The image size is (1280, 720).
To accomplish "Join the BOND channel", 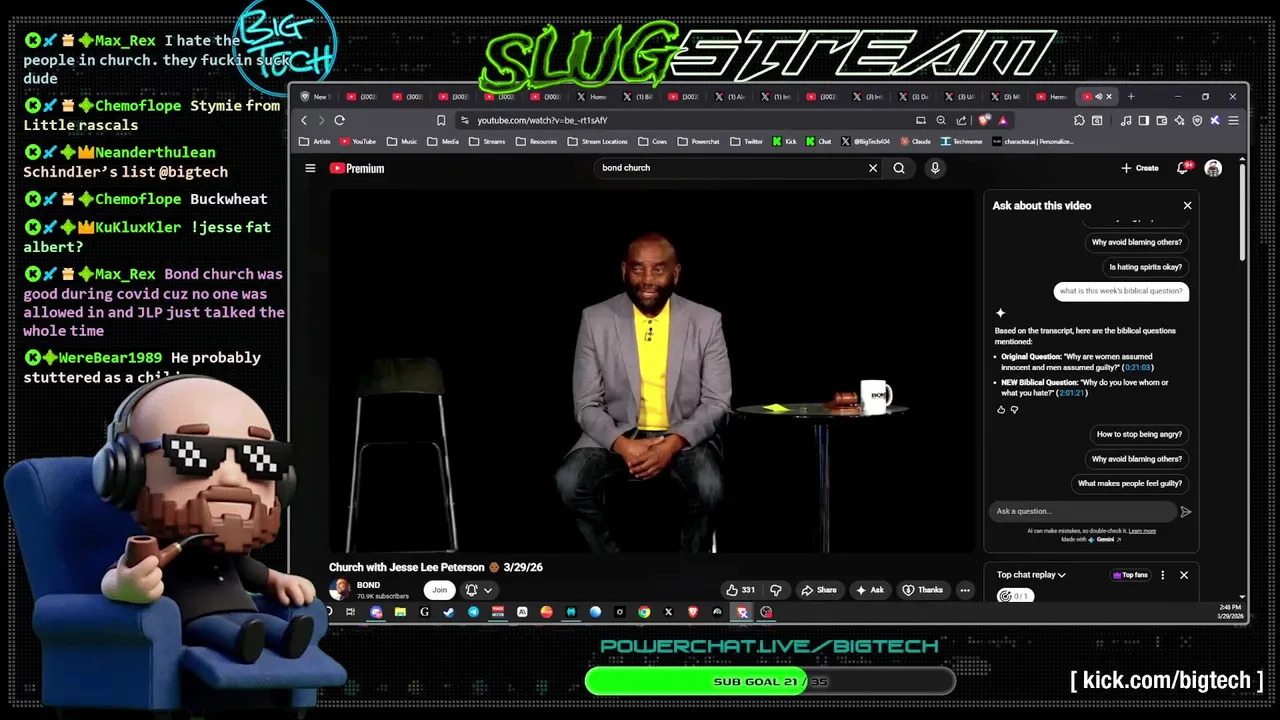I will point(439,590).
